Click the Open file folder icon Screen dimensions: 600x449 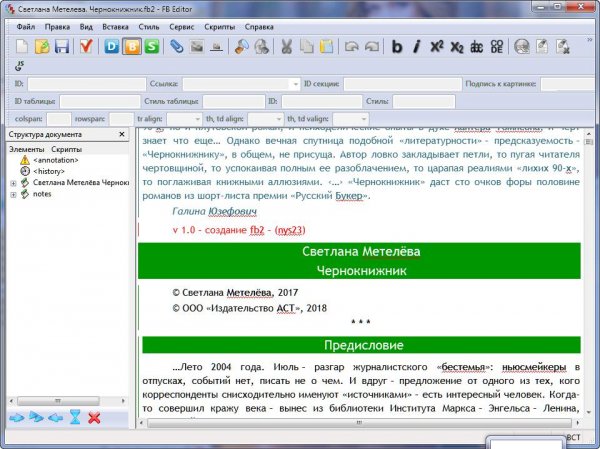pyautogui.click(x=42, y=47)
